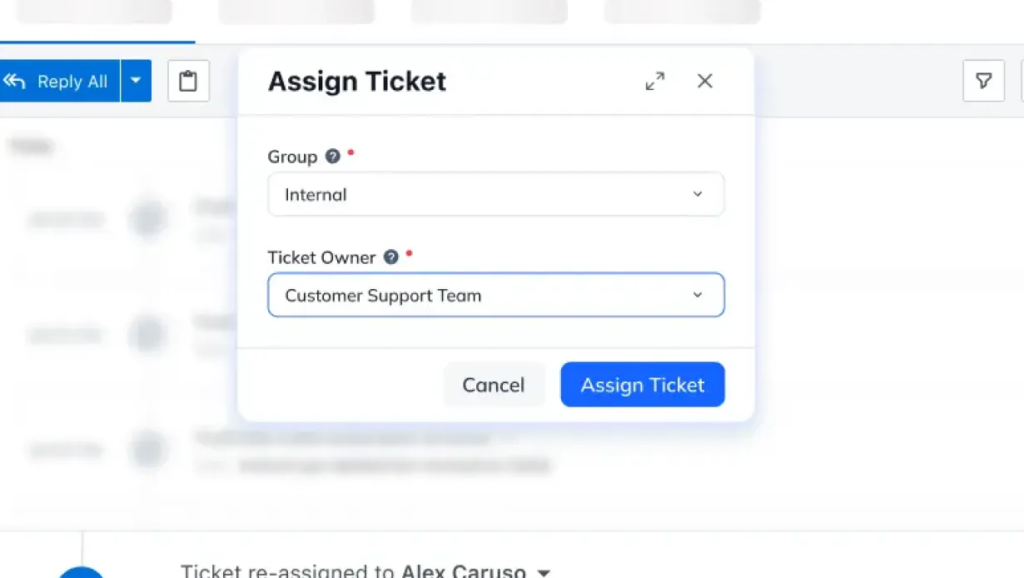Open the filter funnel icon

point(984,81)
